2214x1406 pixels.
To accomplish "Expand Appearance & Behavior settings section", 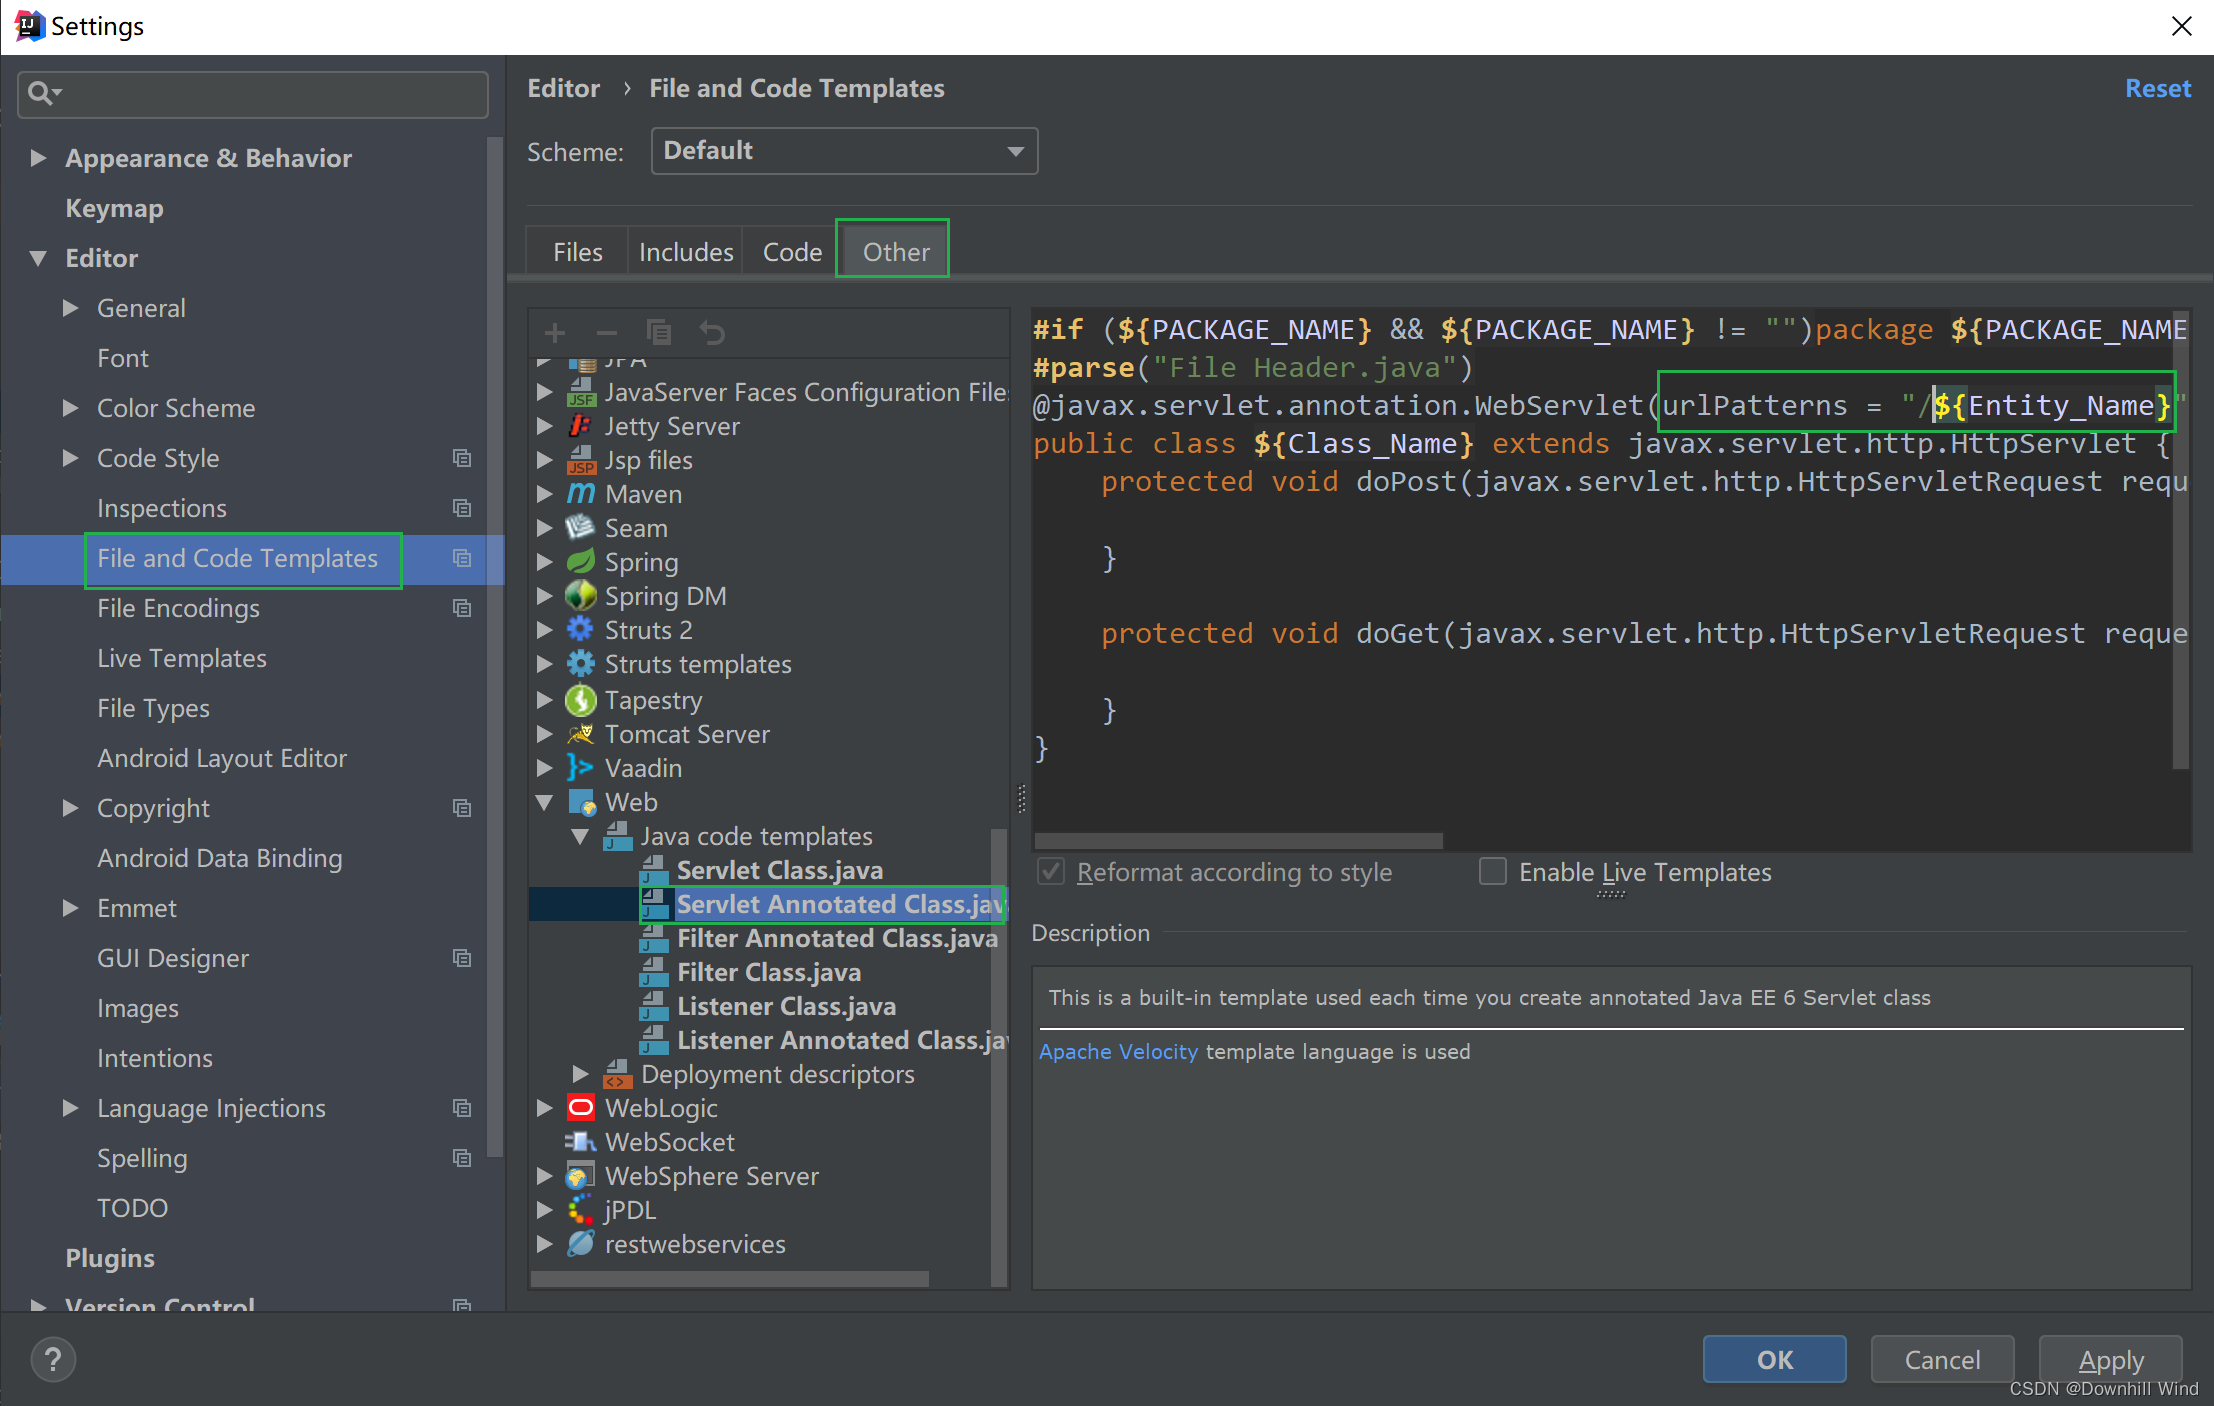I will 38,158.
